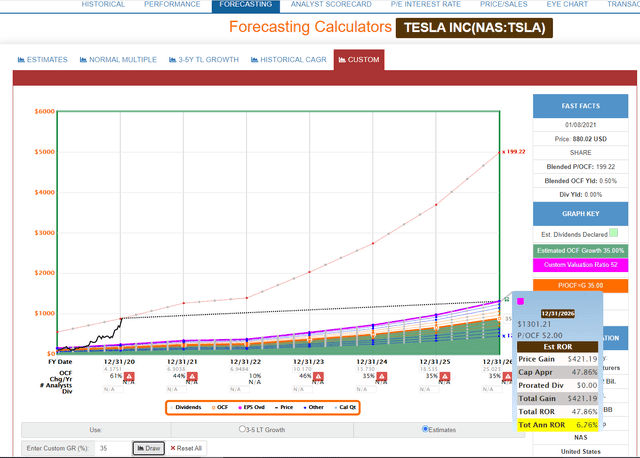
Task: Click the GRAPH KEY panel header
Action: pyautogui.click(x=580, y=214)
